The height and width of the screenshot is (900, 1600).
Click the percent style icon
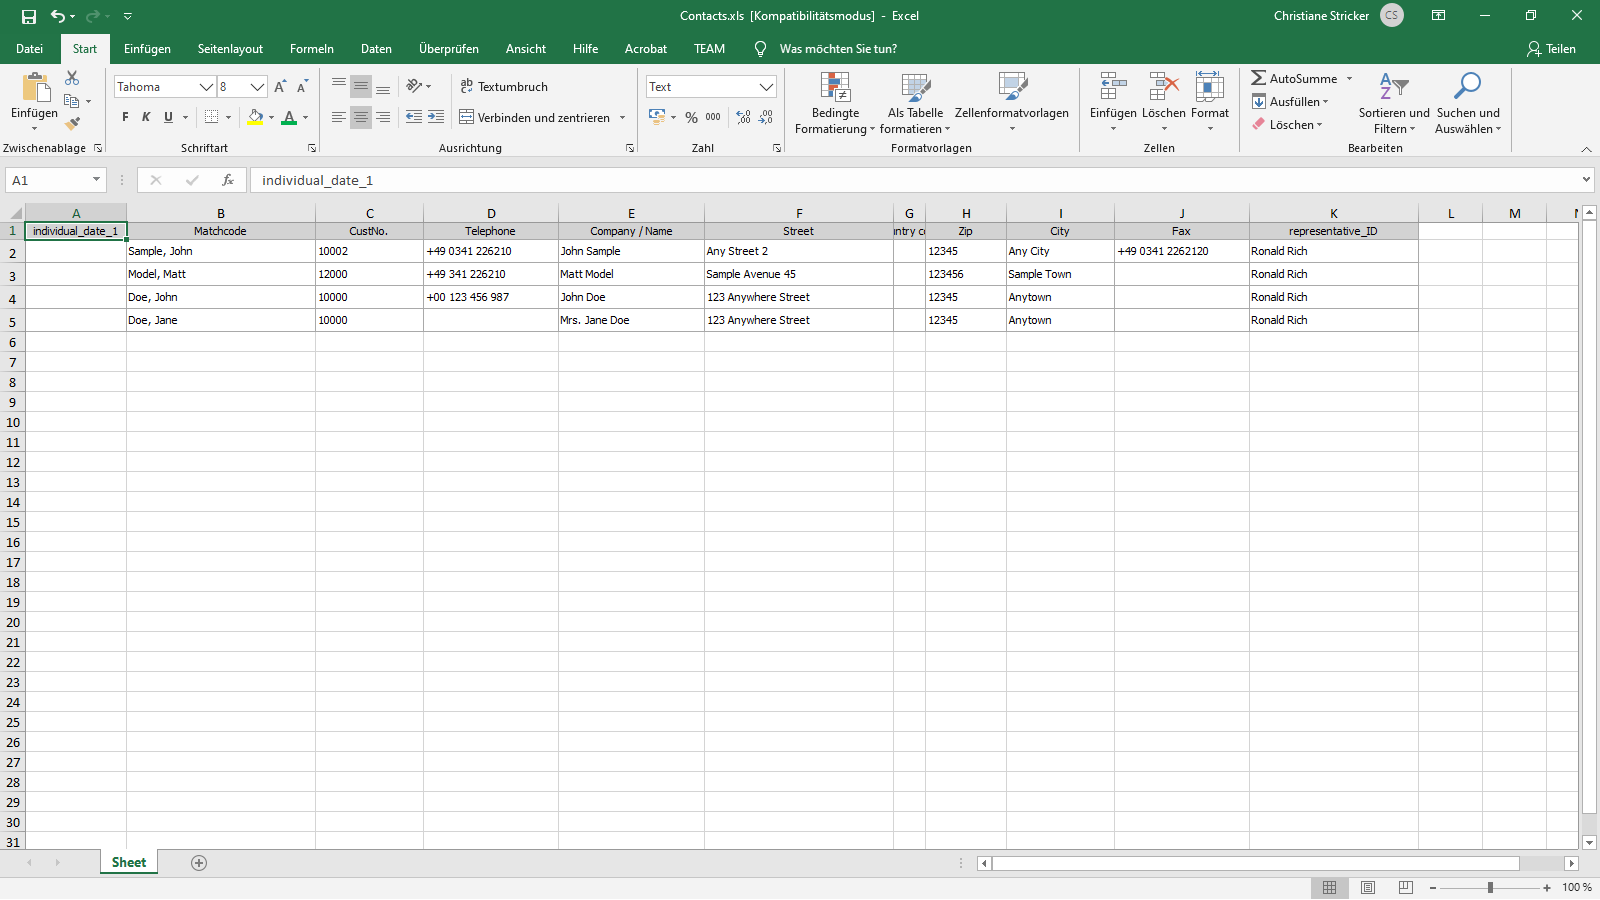tap(691, 117)
